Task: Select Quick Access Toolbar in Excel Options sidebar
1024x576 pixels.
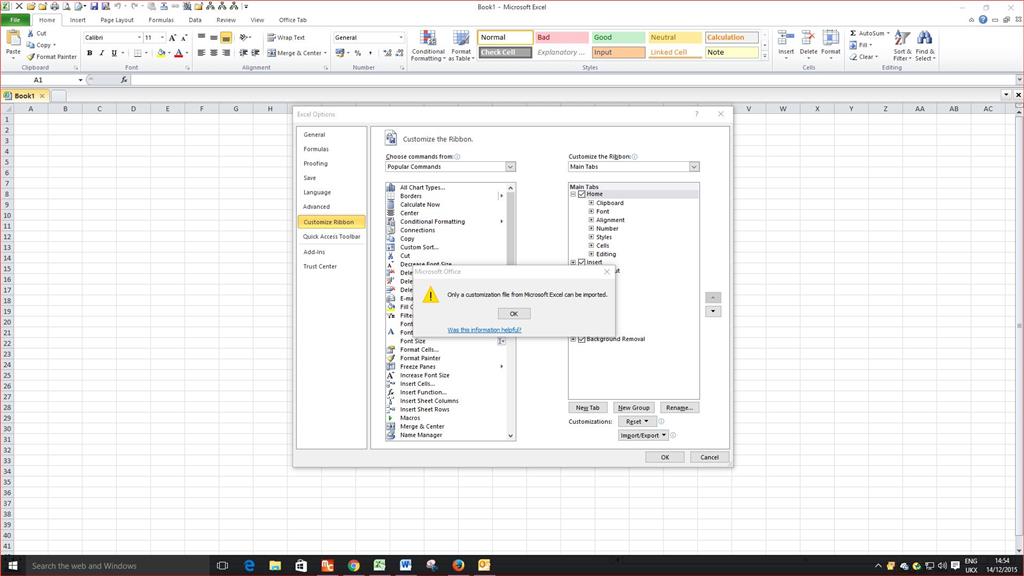Action: tap(331, 236)
